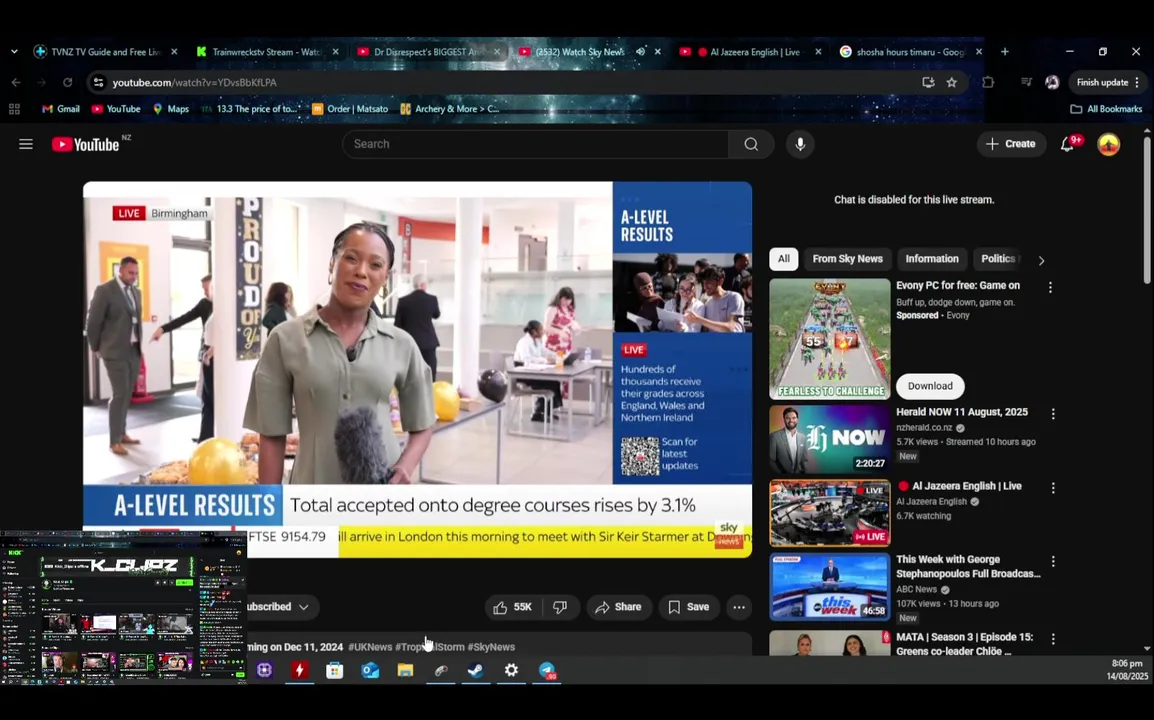Mute the Sky News tab audio

pyautogui.click(x=640, y=52)
